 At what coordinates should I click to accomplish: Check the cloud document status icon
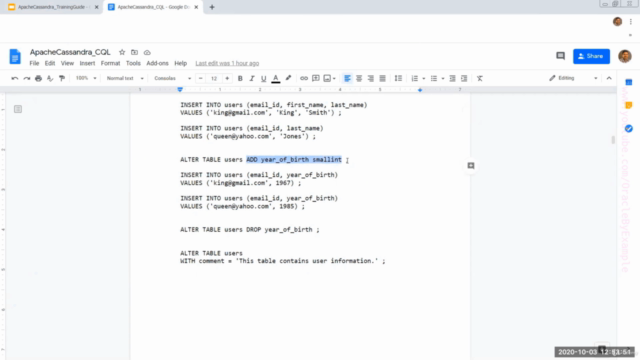coord(147,52)
